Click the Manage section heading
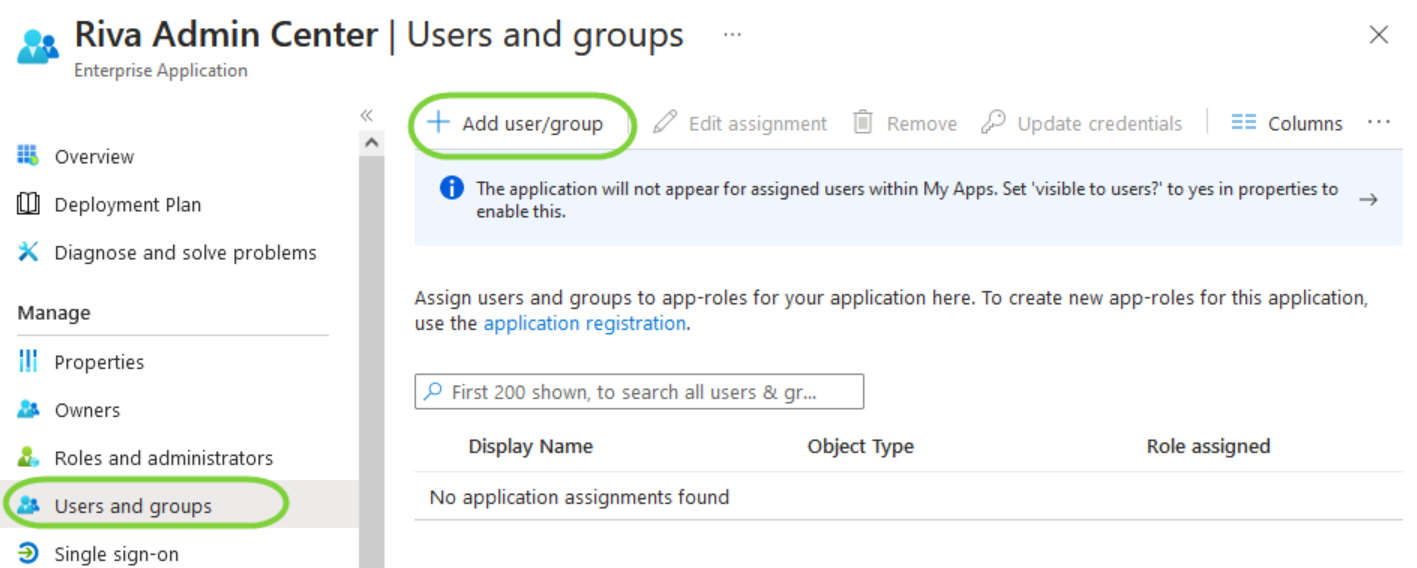 coord(54,313)
